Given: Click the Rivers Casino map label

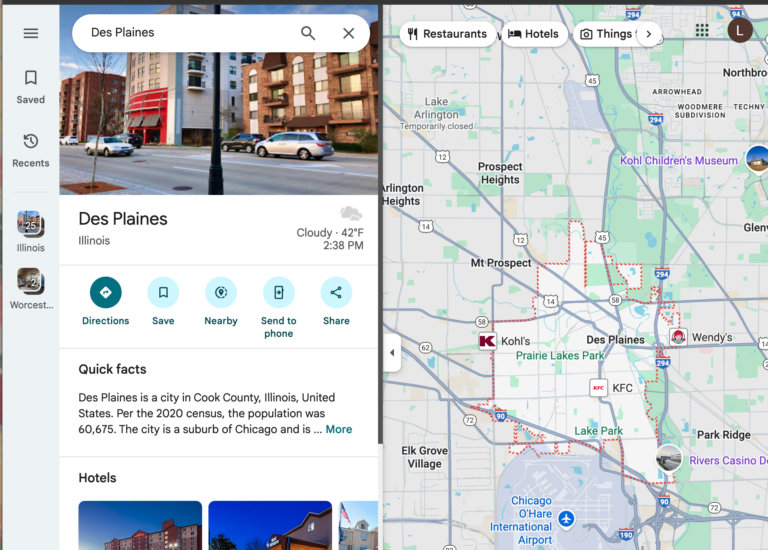Looking at the screenshot, I should tap(728, 460).
